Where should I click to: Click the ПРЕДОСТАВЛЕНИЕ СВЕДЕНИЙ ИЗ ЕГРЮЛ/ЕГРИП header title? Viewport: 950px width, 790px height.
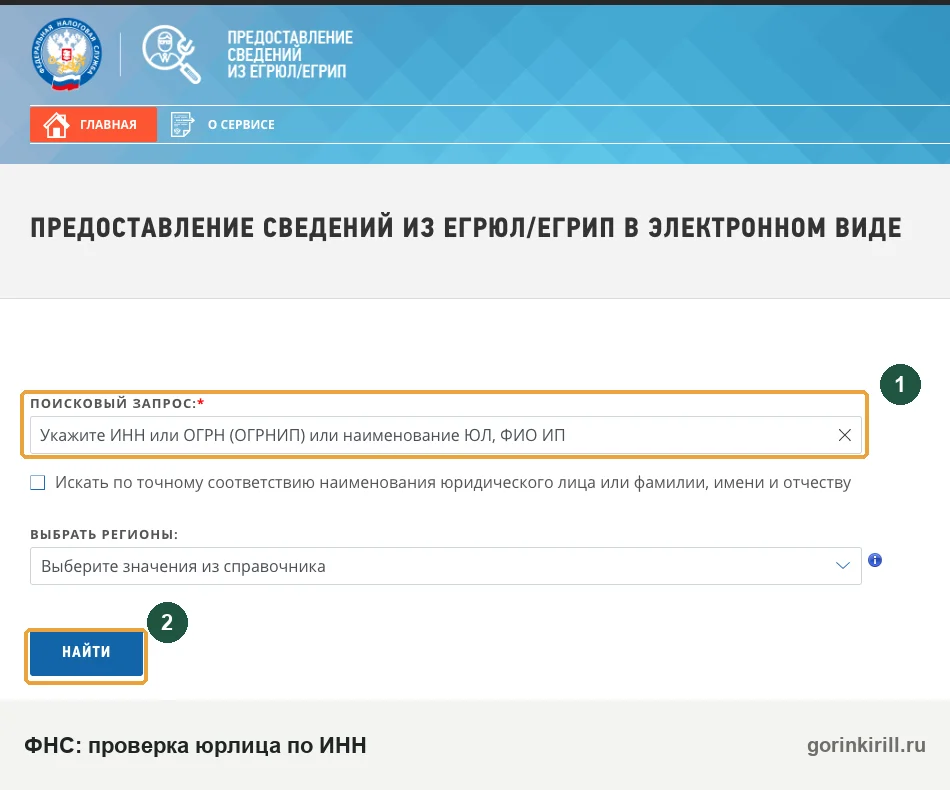click(x=290, y=54)
